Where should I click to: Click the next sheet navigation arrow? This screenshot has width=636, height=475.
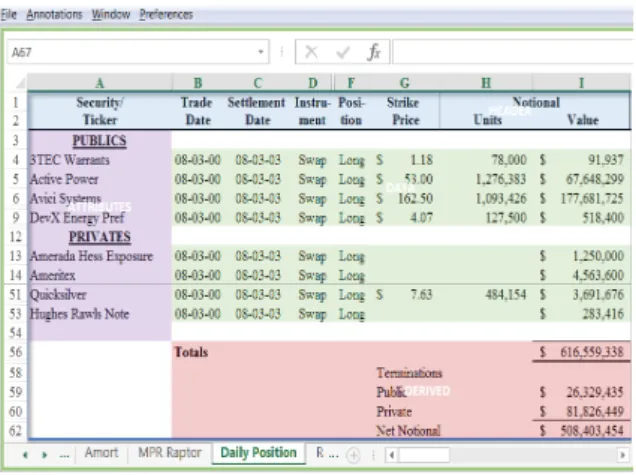[45, 455]
